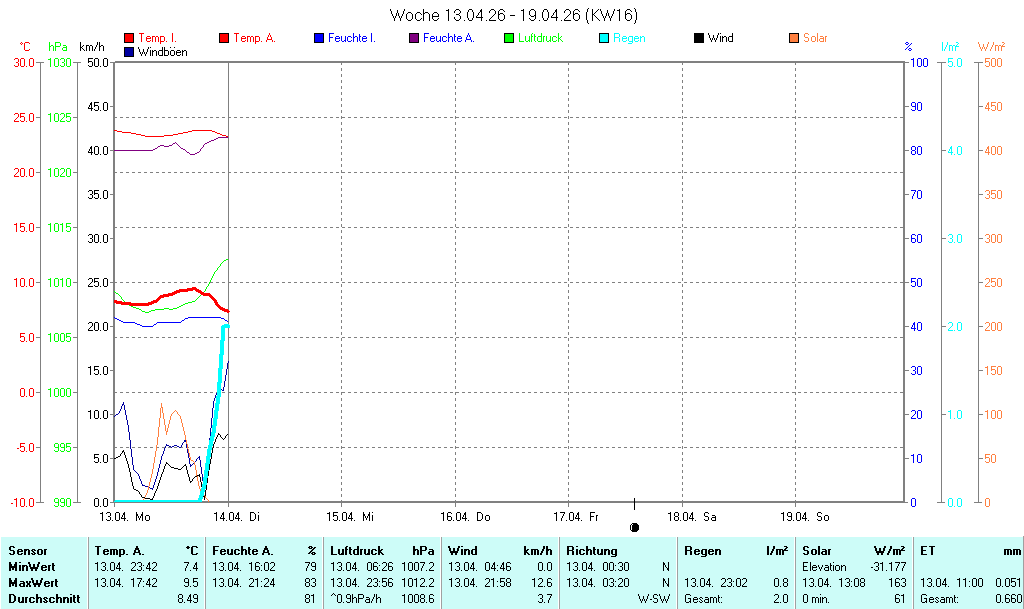Click the green Luftdruck legend swatch

(509, 38)
